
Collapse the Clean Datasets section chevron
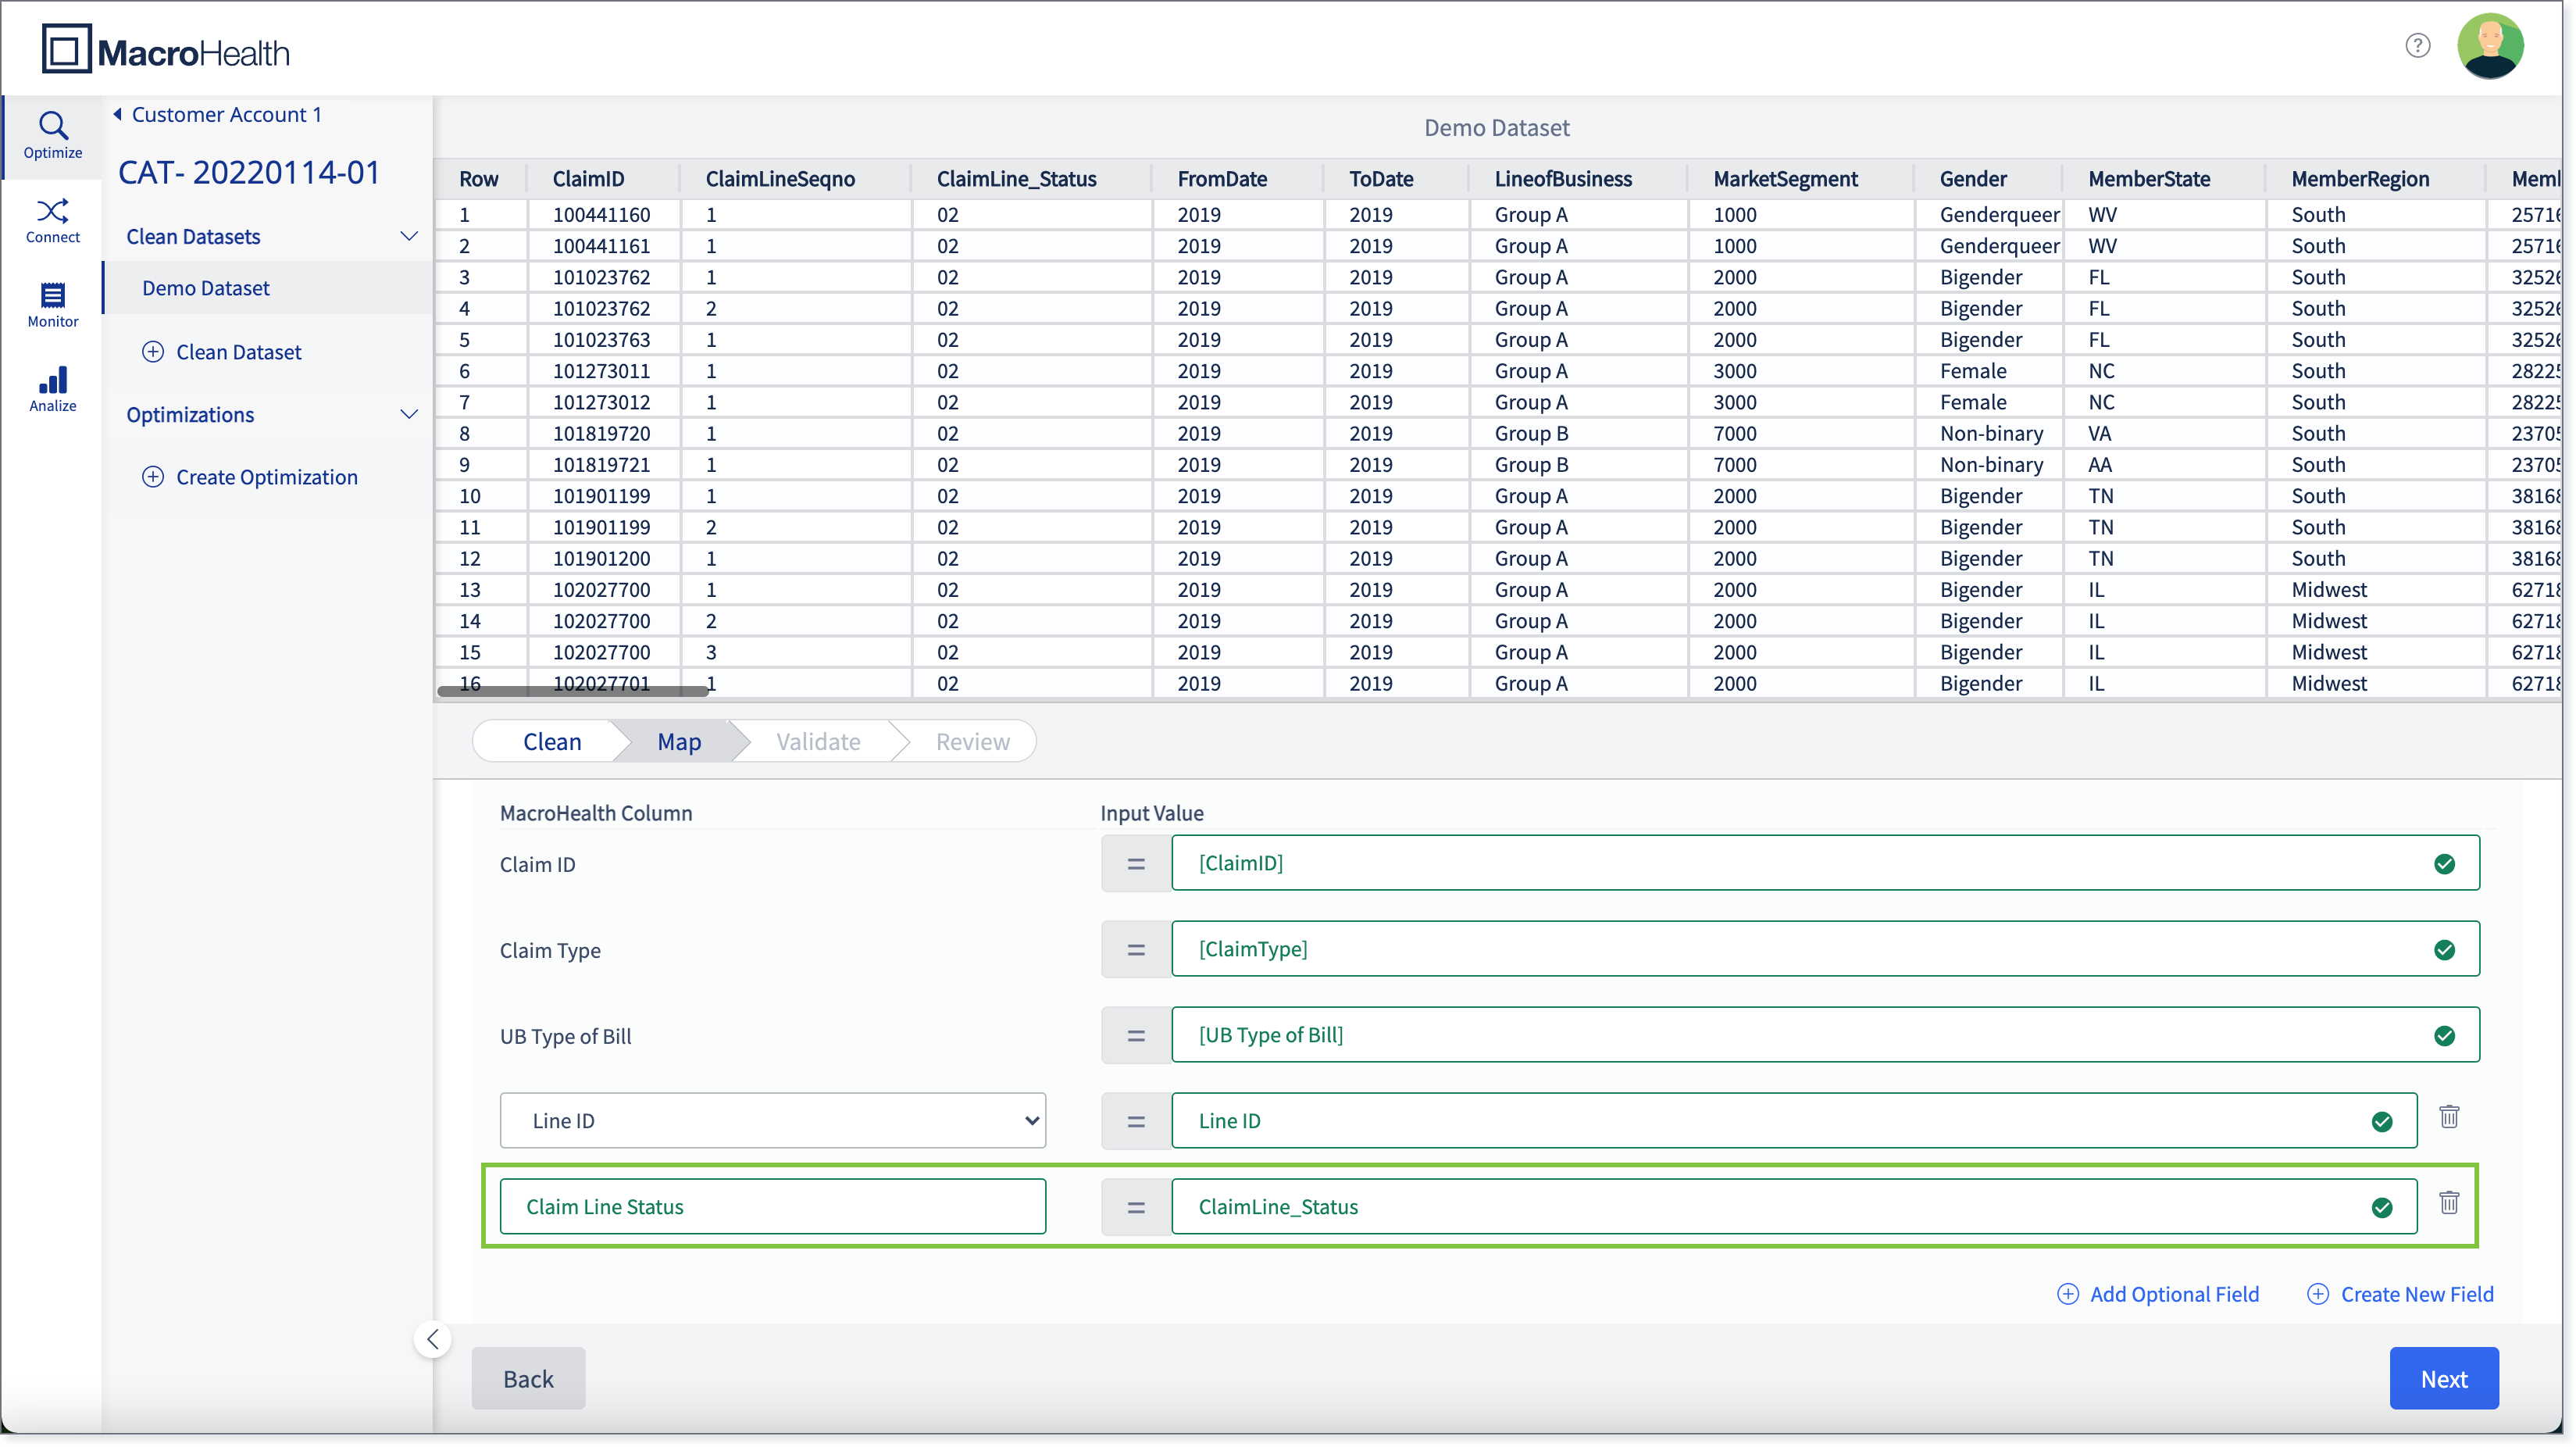[x=408, y=237]
